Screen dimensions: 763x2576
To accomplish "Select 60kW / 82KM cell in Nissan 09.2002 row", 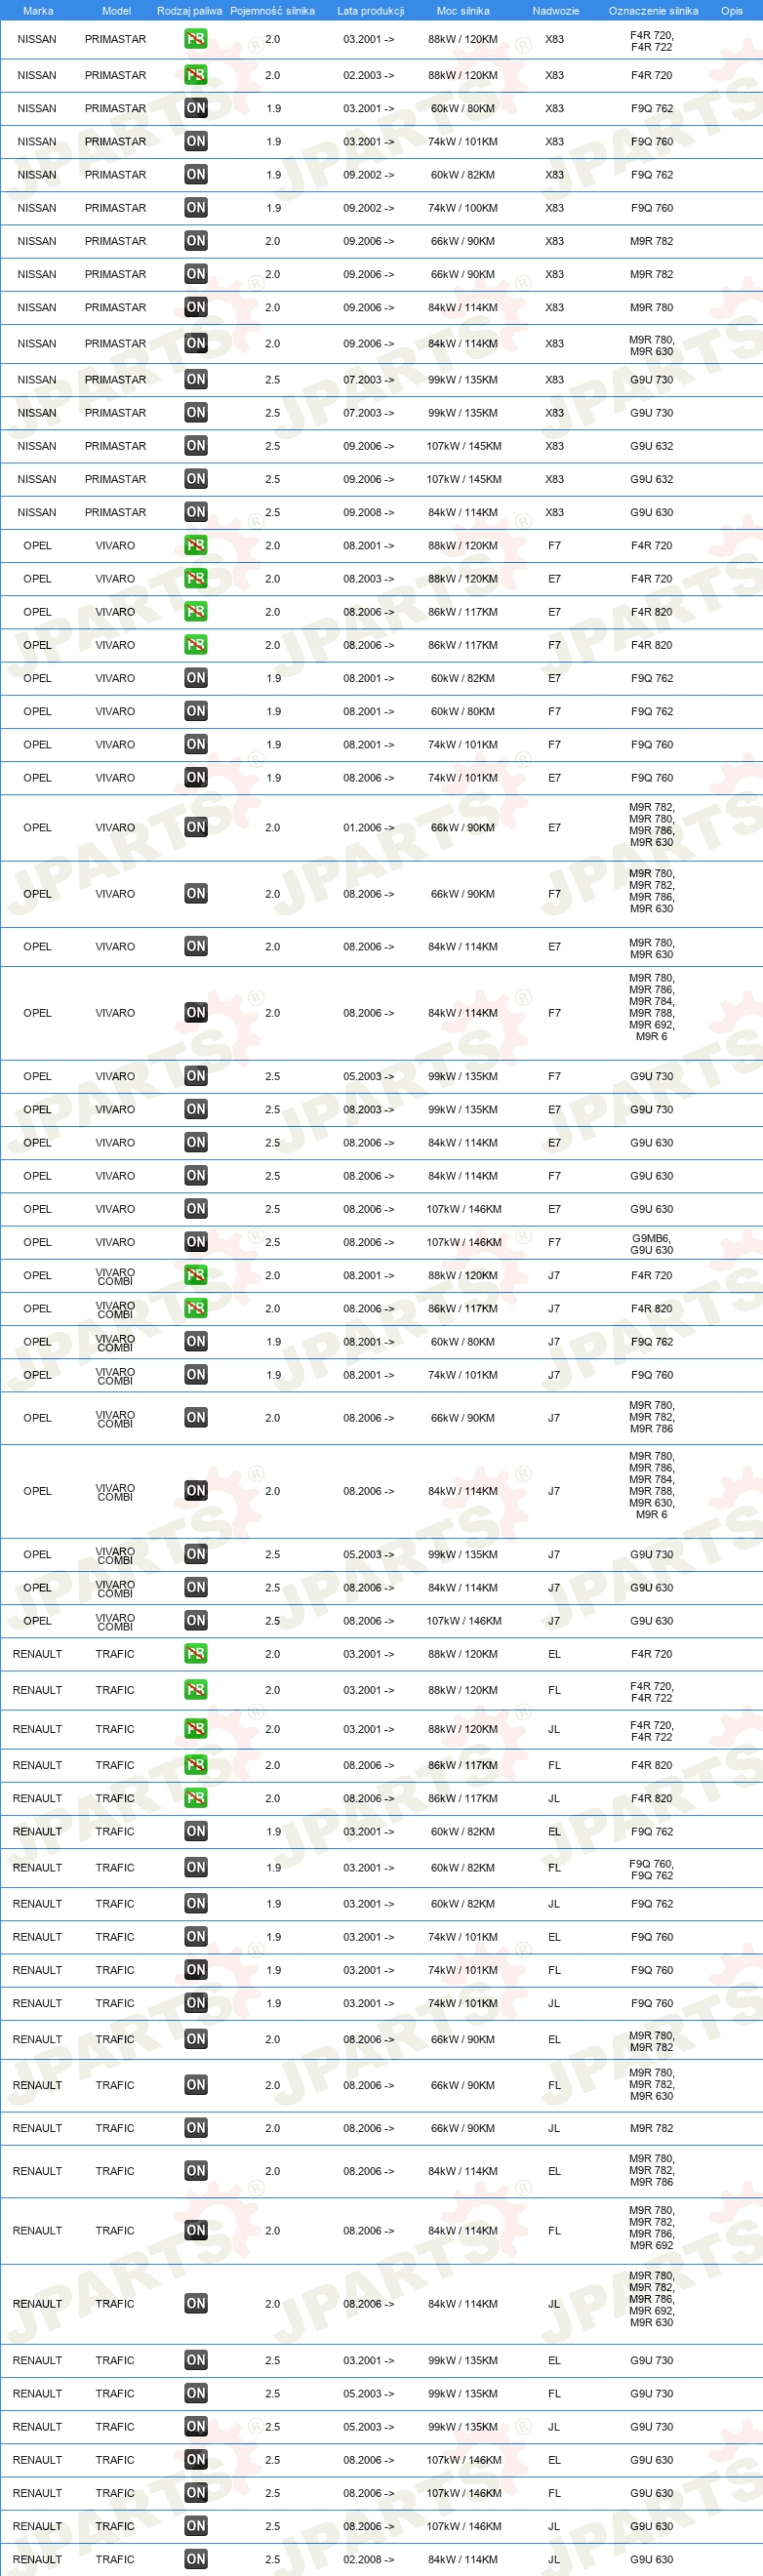I will point(463,174).
